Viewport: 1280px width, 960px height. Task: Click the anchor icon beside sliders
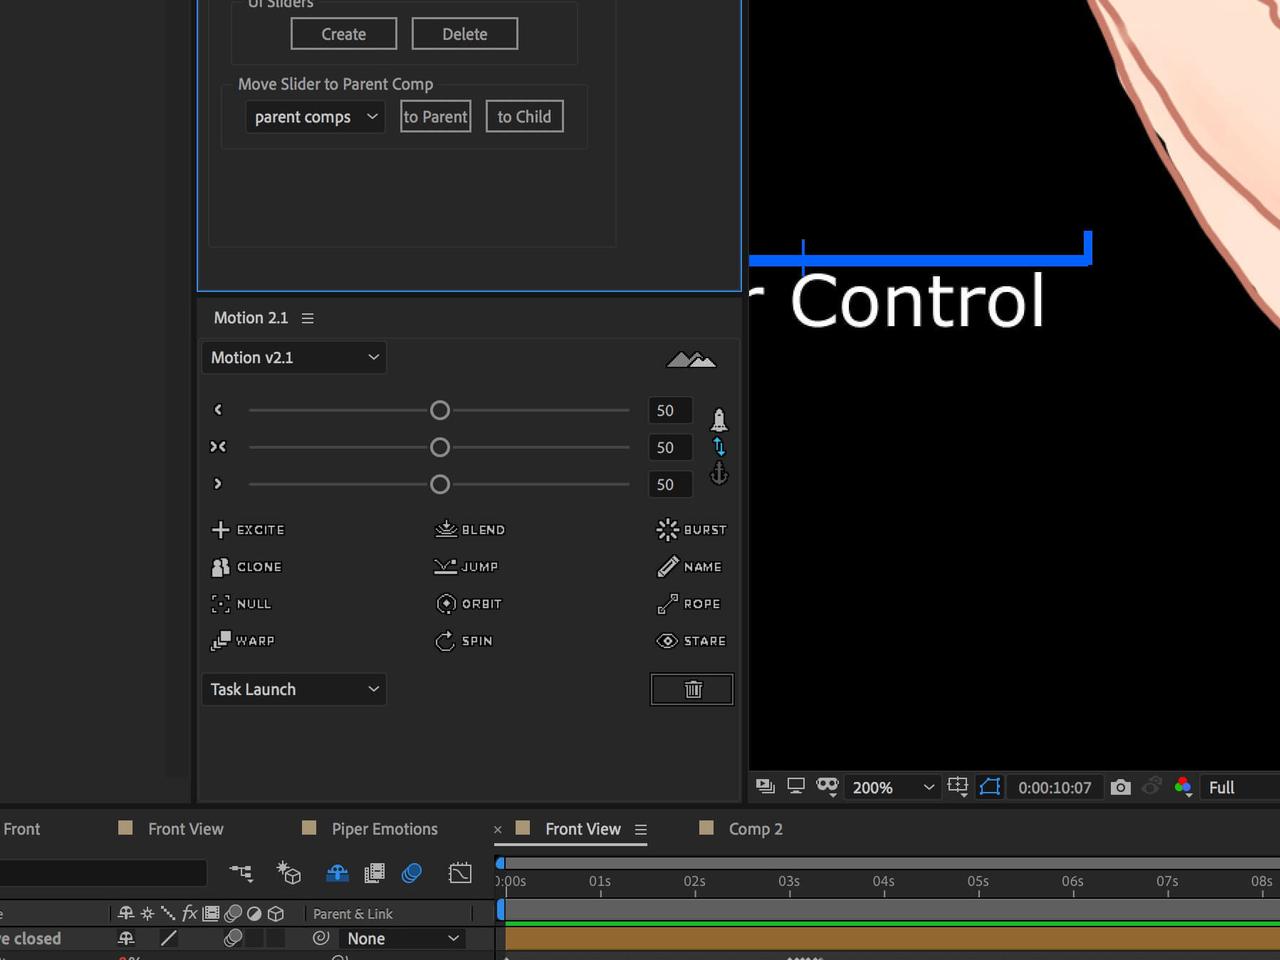pos(719,474)
